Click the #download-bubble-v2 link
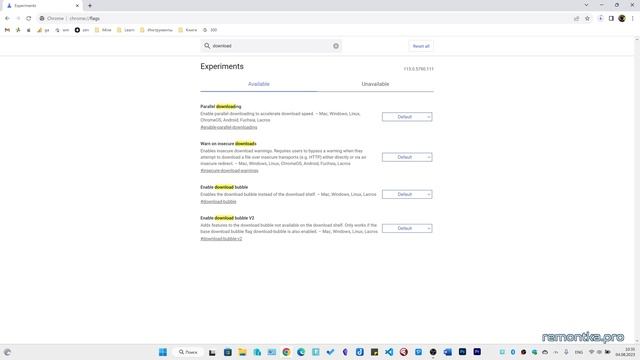 point(221,239)
